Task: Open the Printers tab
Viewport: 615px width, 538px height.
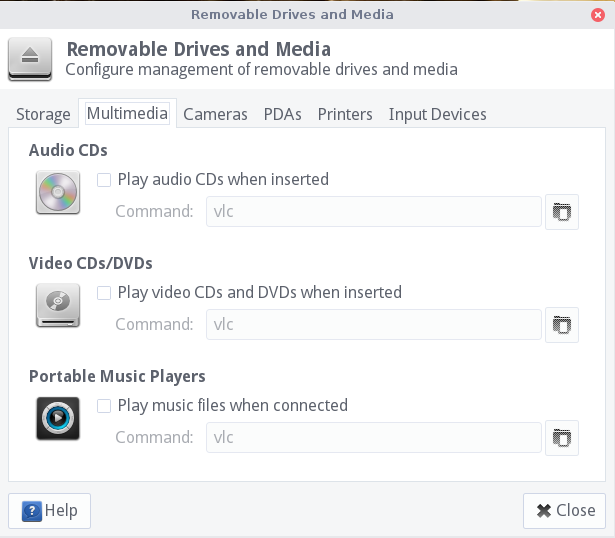Action: click(345, 114)
